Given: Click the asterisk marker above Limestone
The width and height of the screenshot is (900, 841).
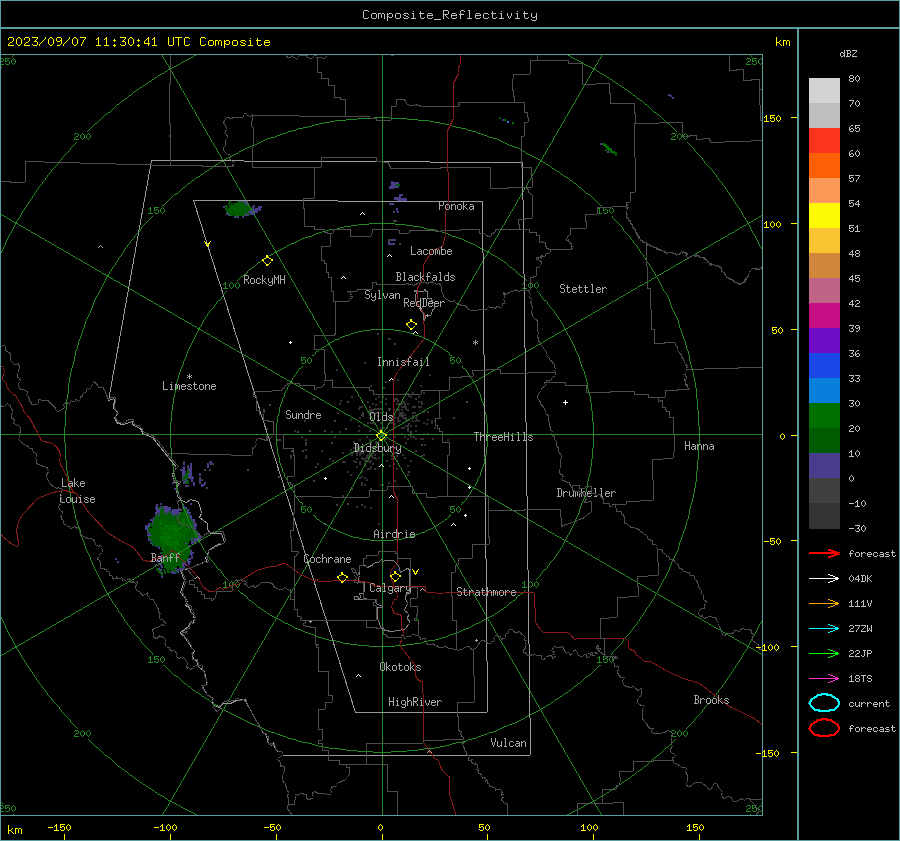Looking at the screenshot, I should 189,377.
